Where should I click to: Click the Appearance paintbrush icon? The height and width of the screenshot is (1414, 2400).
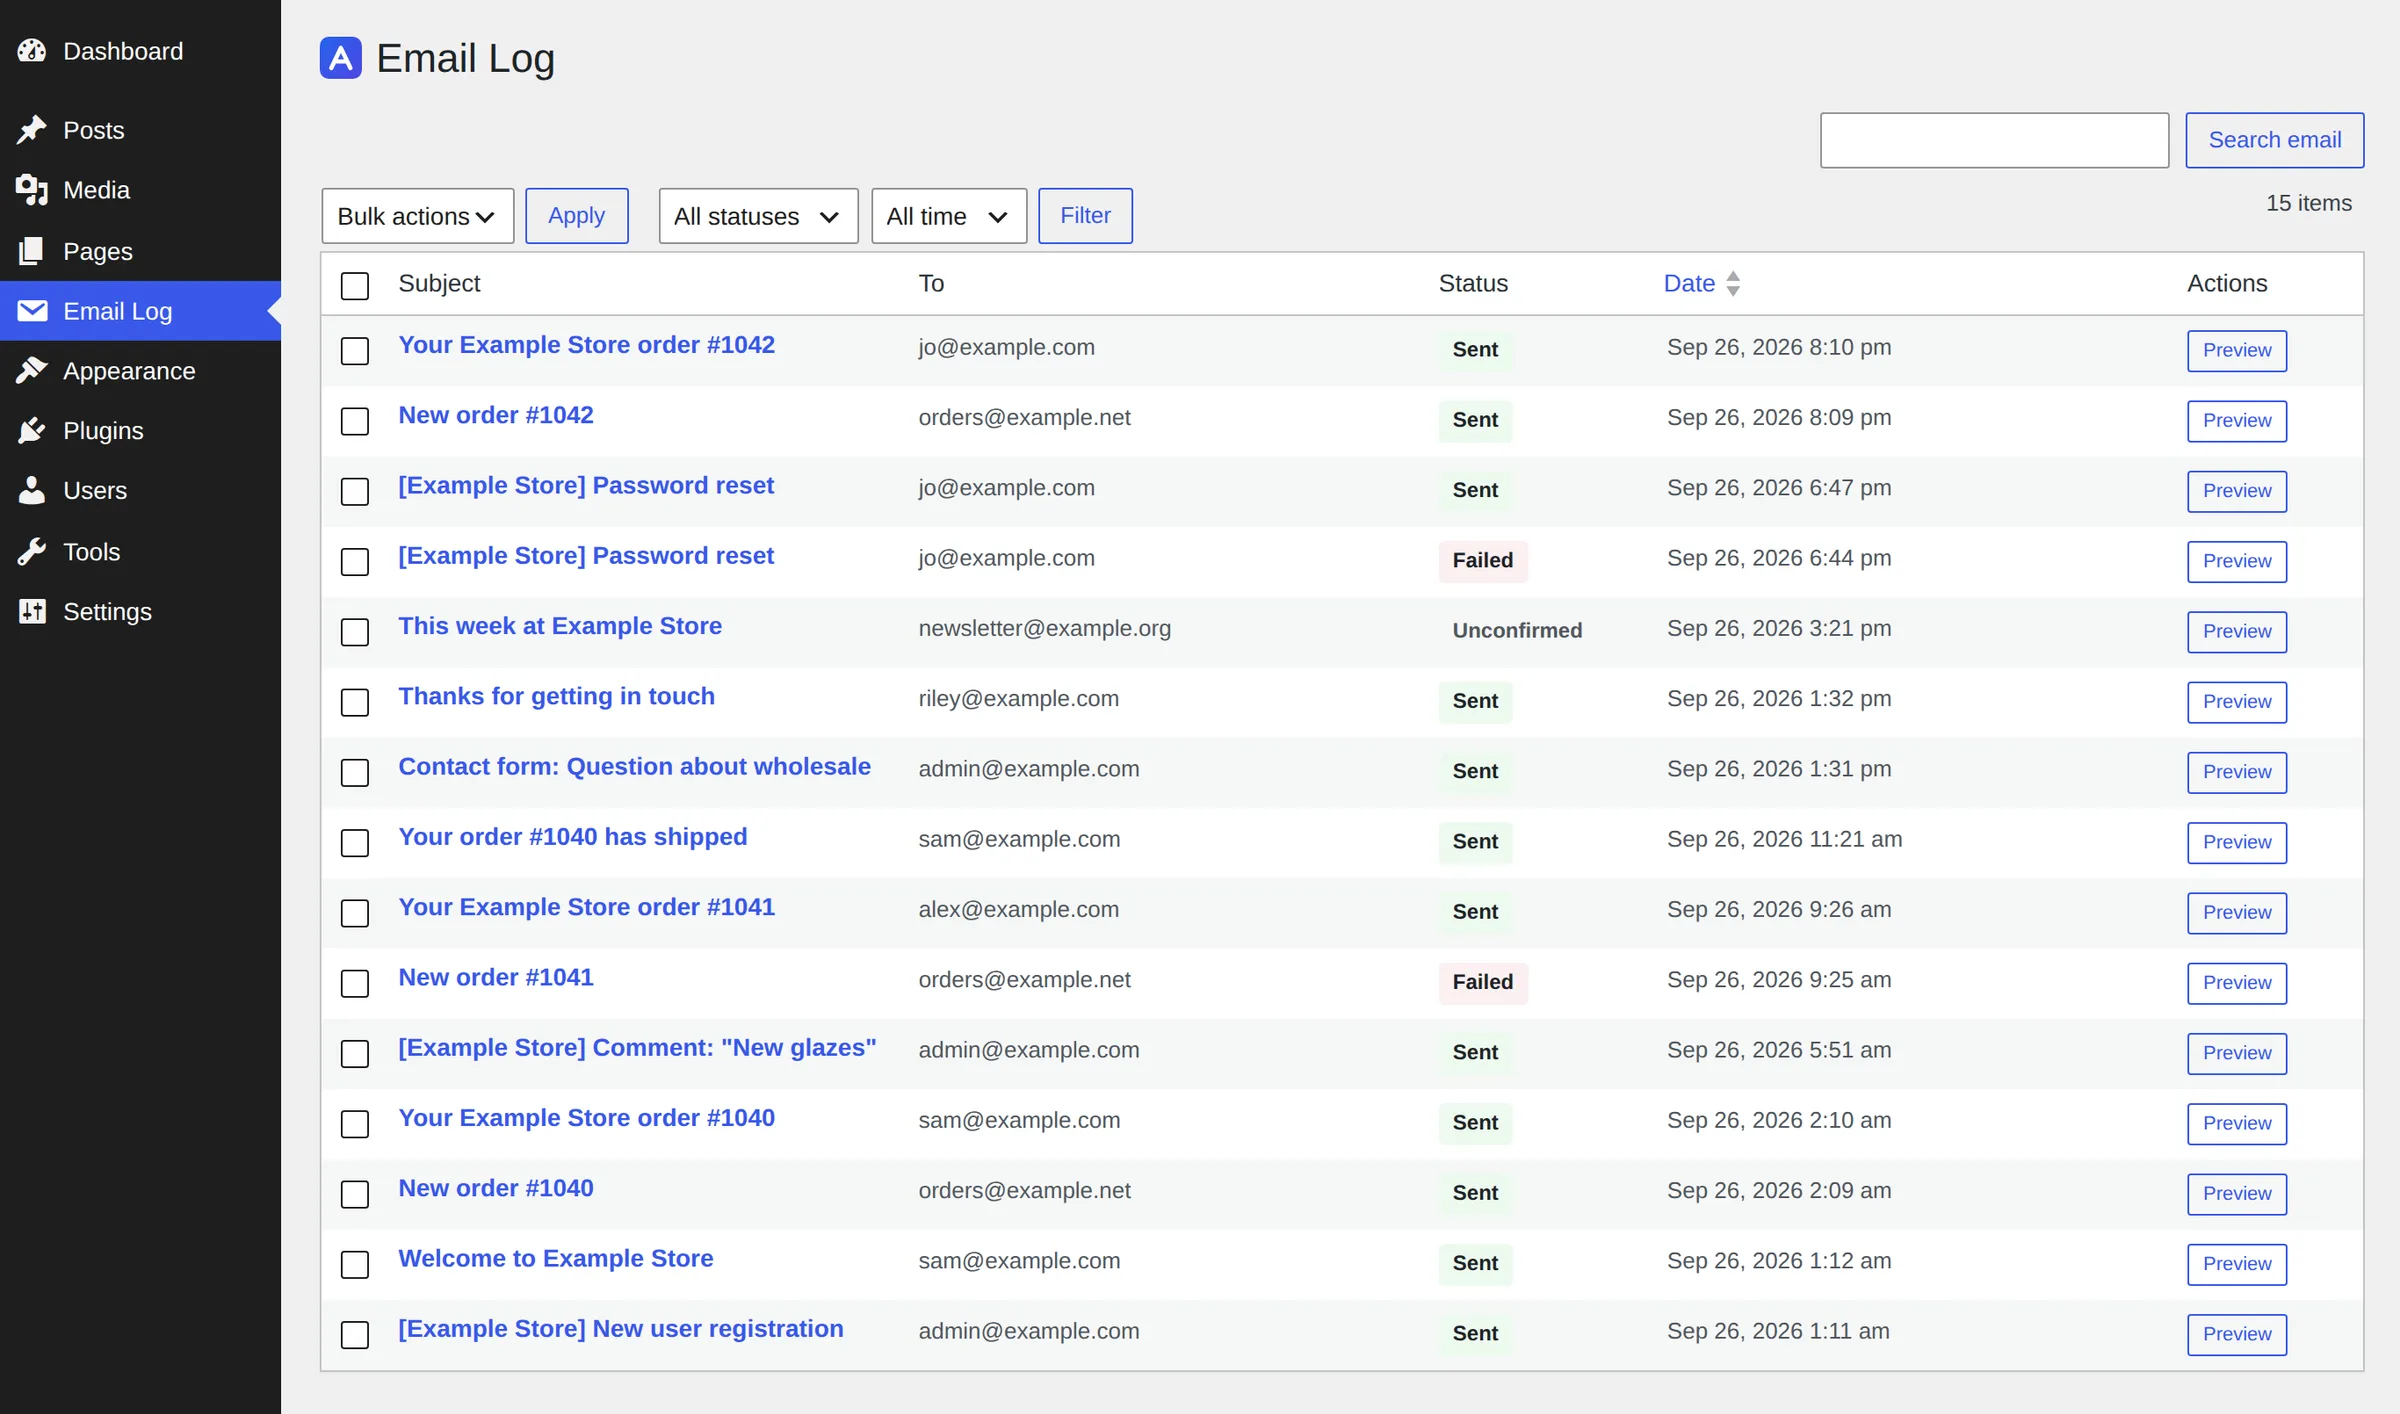point(32,371)
